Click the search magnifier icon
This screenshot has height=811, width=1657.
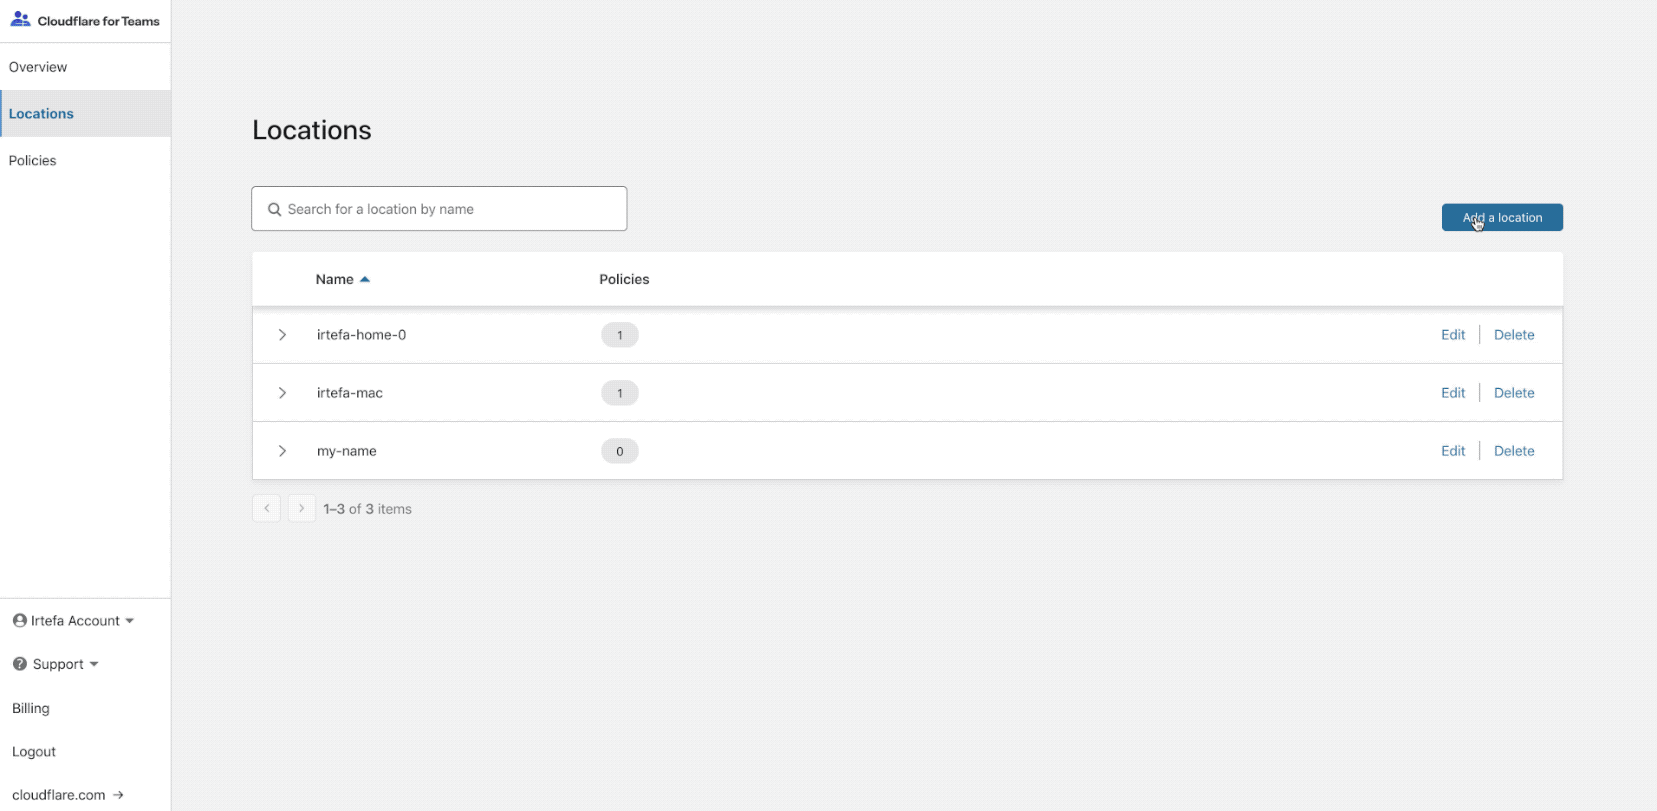[274, 209]
